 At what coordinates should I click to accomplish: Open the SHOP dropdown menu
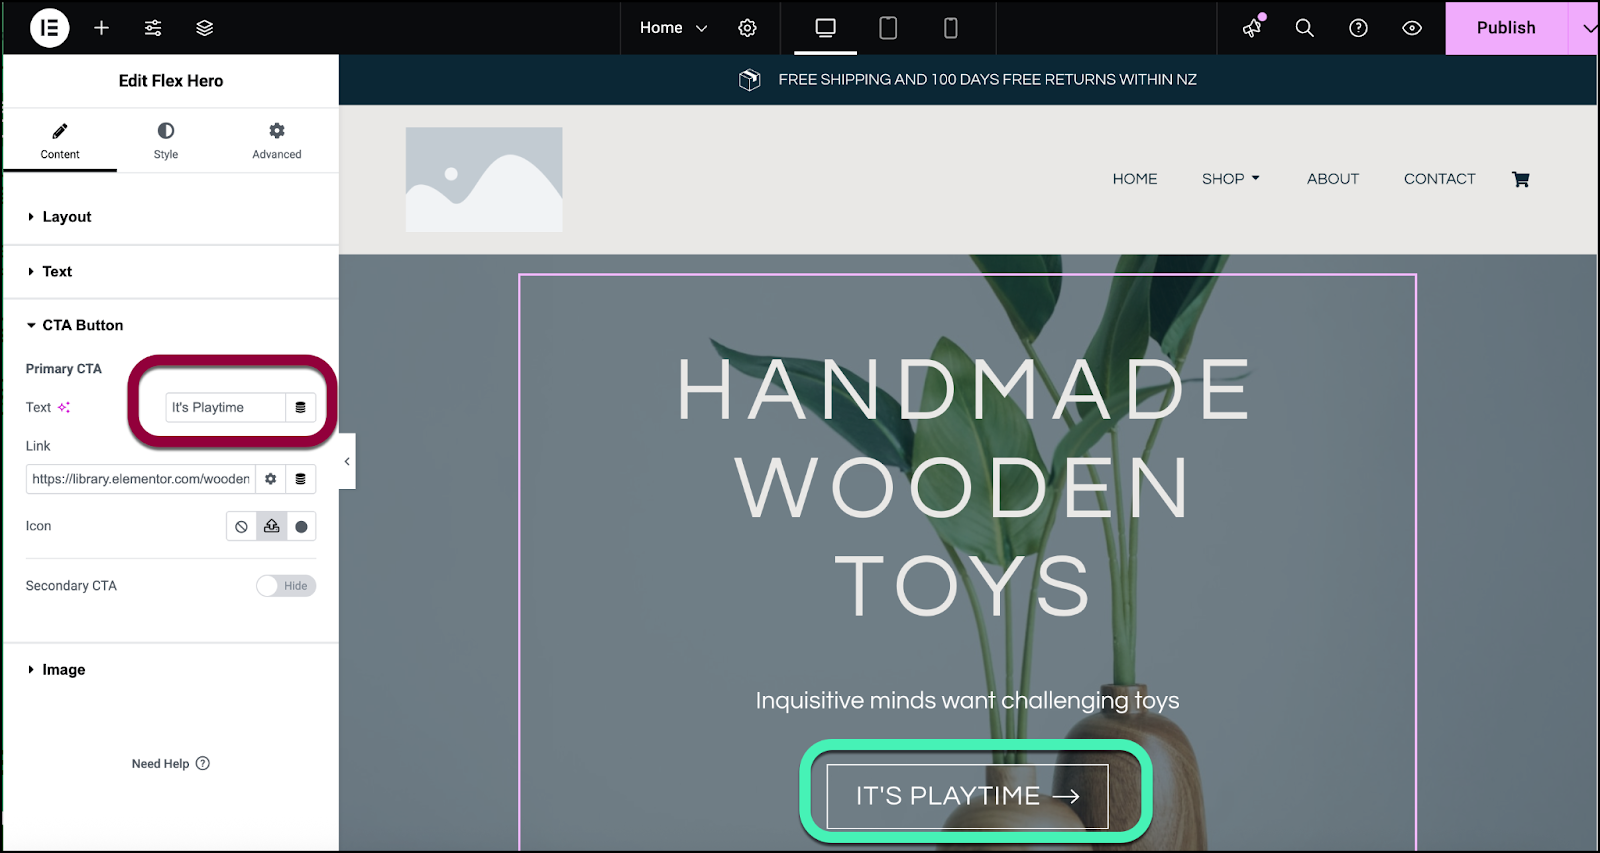pyautogui.click(x=1231, y=179)
